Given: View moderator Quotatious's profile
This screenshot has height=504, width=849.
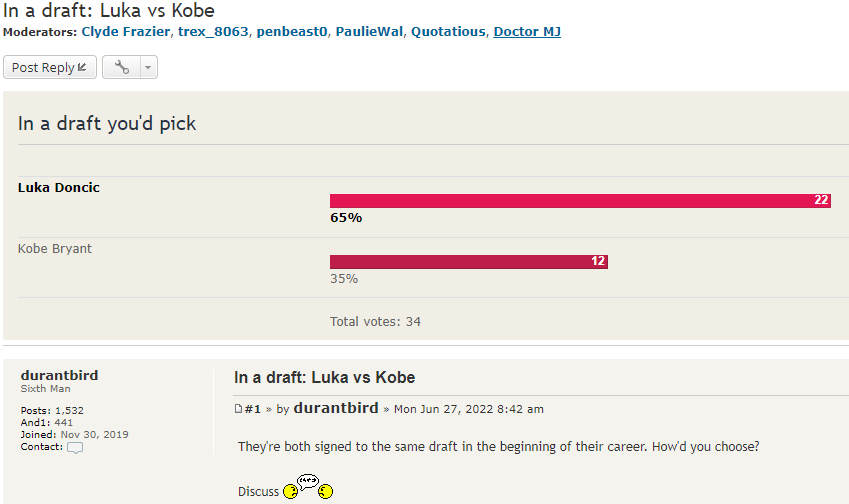Looking at the screenshot, I should coord(447,32).
